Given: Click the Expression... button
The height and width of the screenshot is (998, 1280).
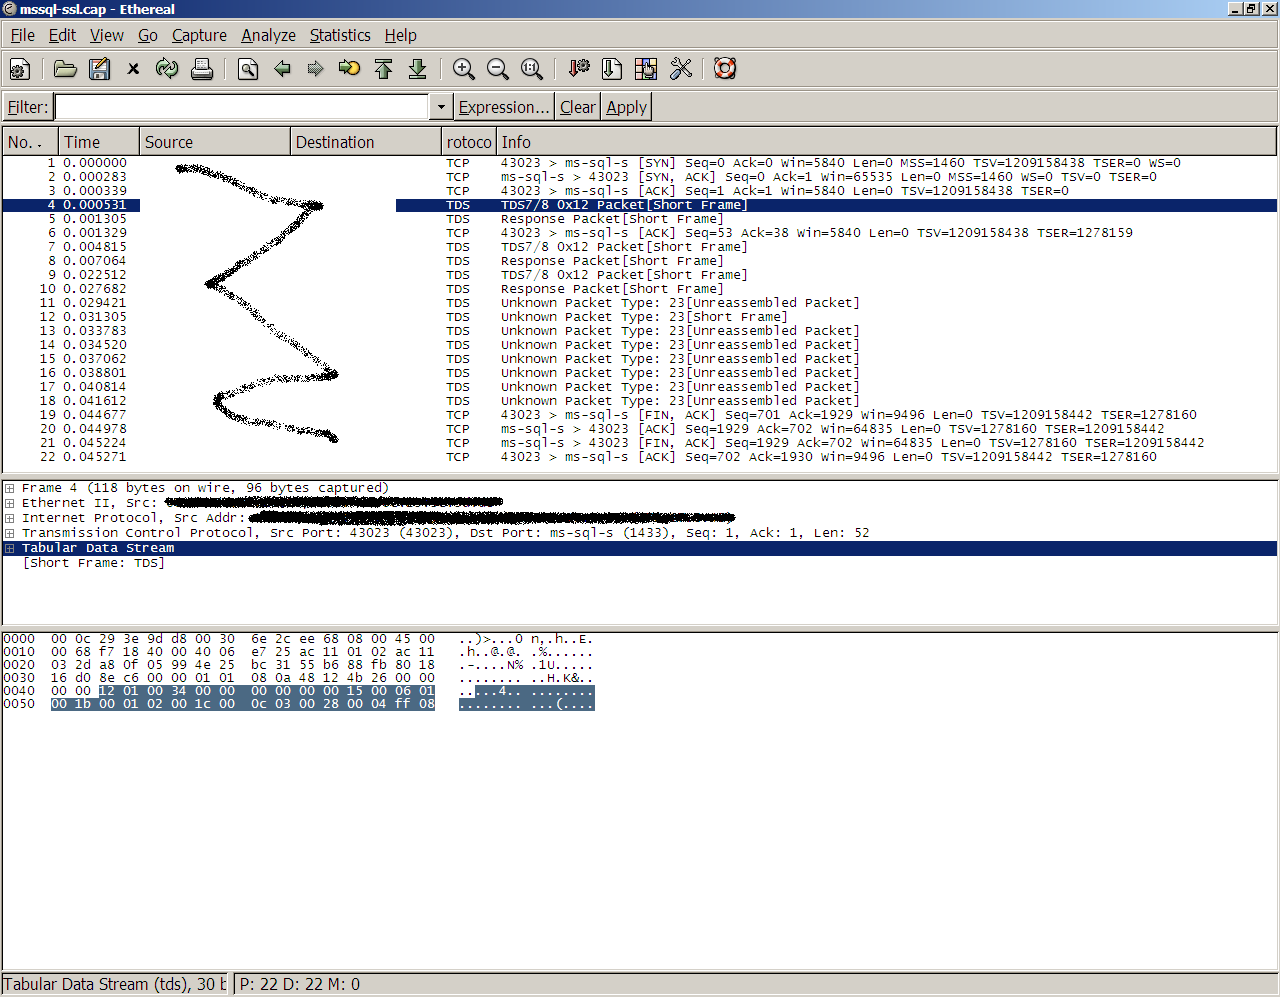Looking at the screenshot, I should pyautogui.click(x=504, y=107).
